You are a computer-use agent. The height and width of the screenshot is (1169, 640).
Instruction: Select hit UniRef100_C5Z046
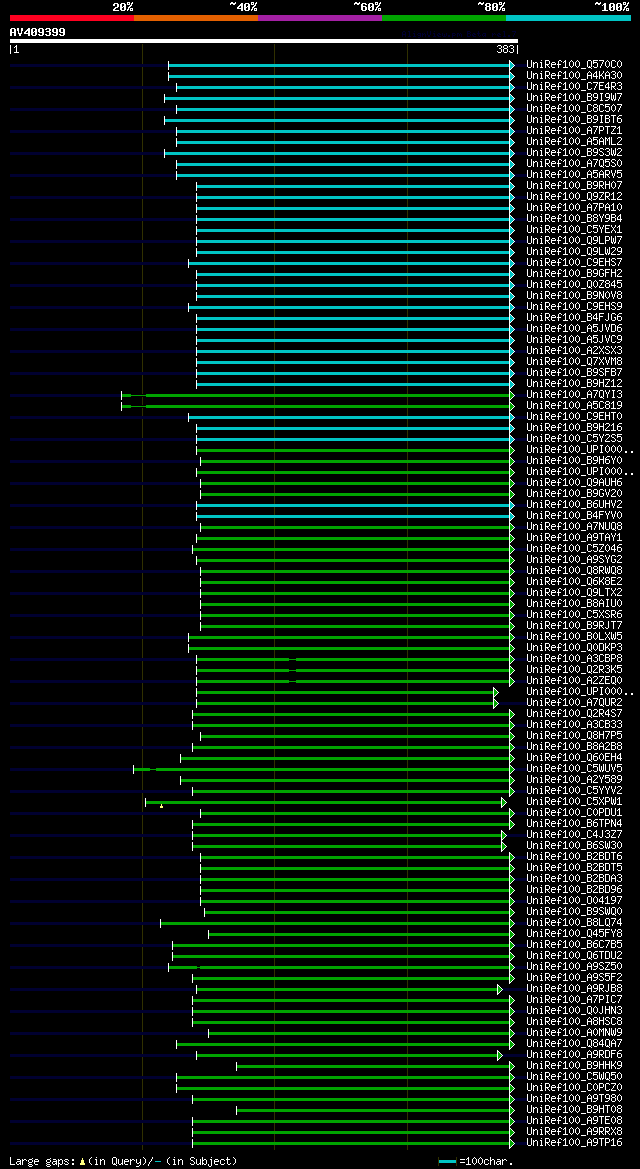click(x=574, y=548)
